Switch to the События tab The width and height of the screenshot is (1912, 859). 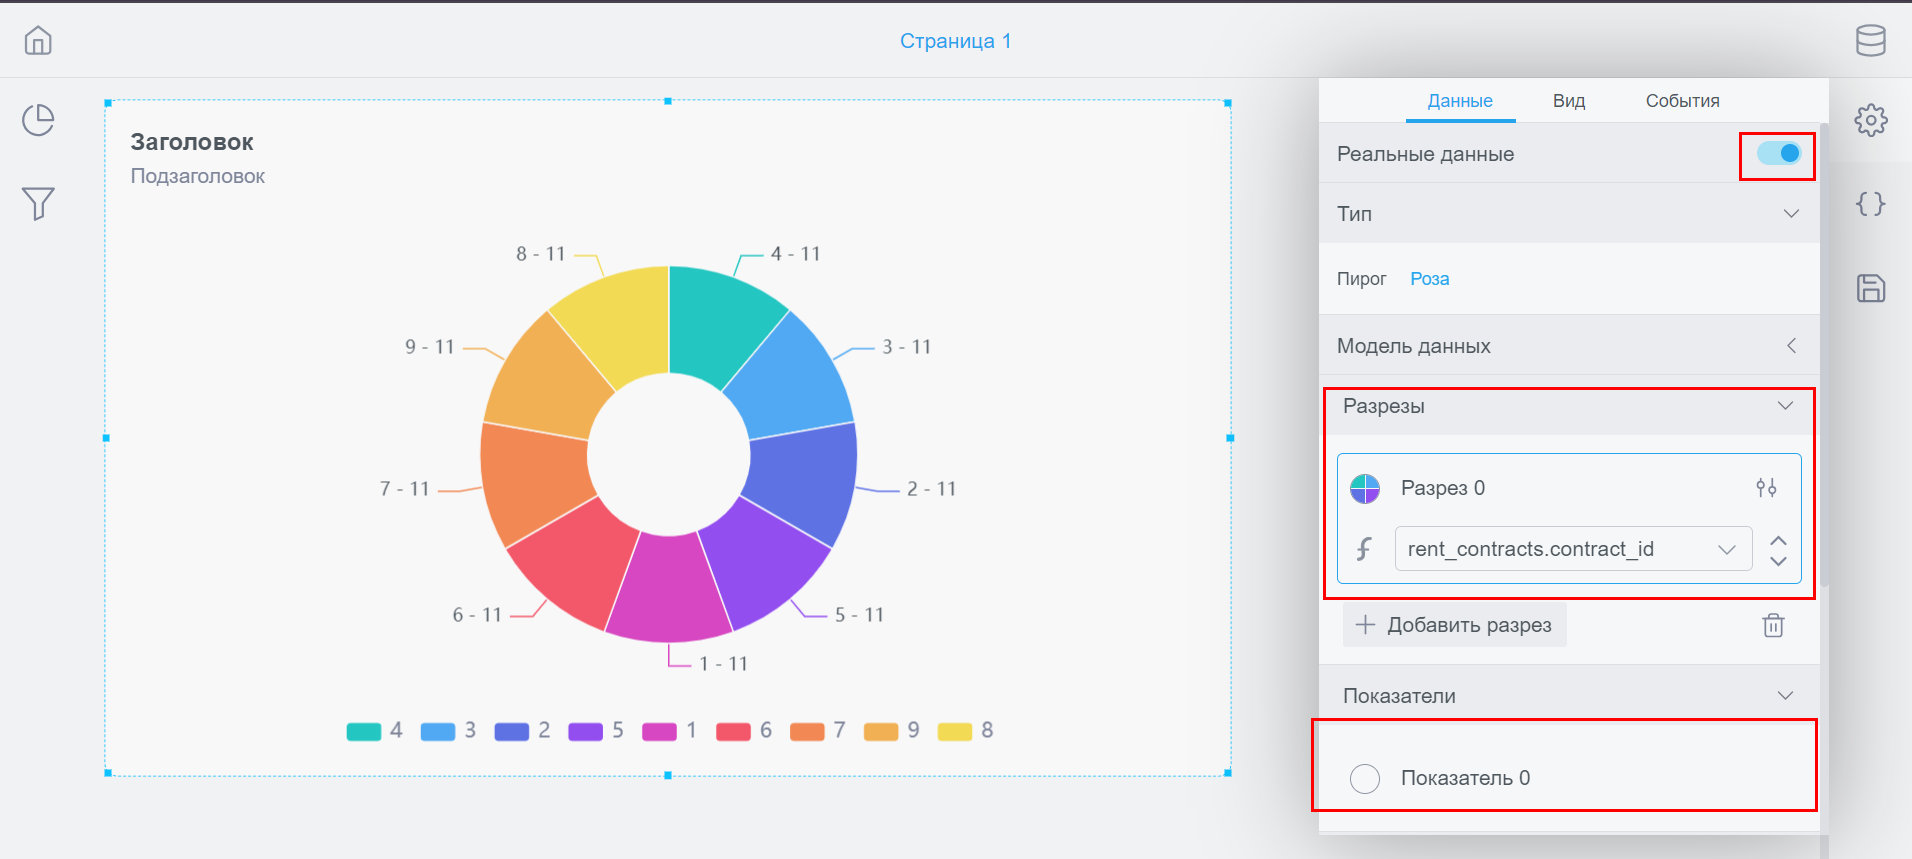coord(1682,101)
